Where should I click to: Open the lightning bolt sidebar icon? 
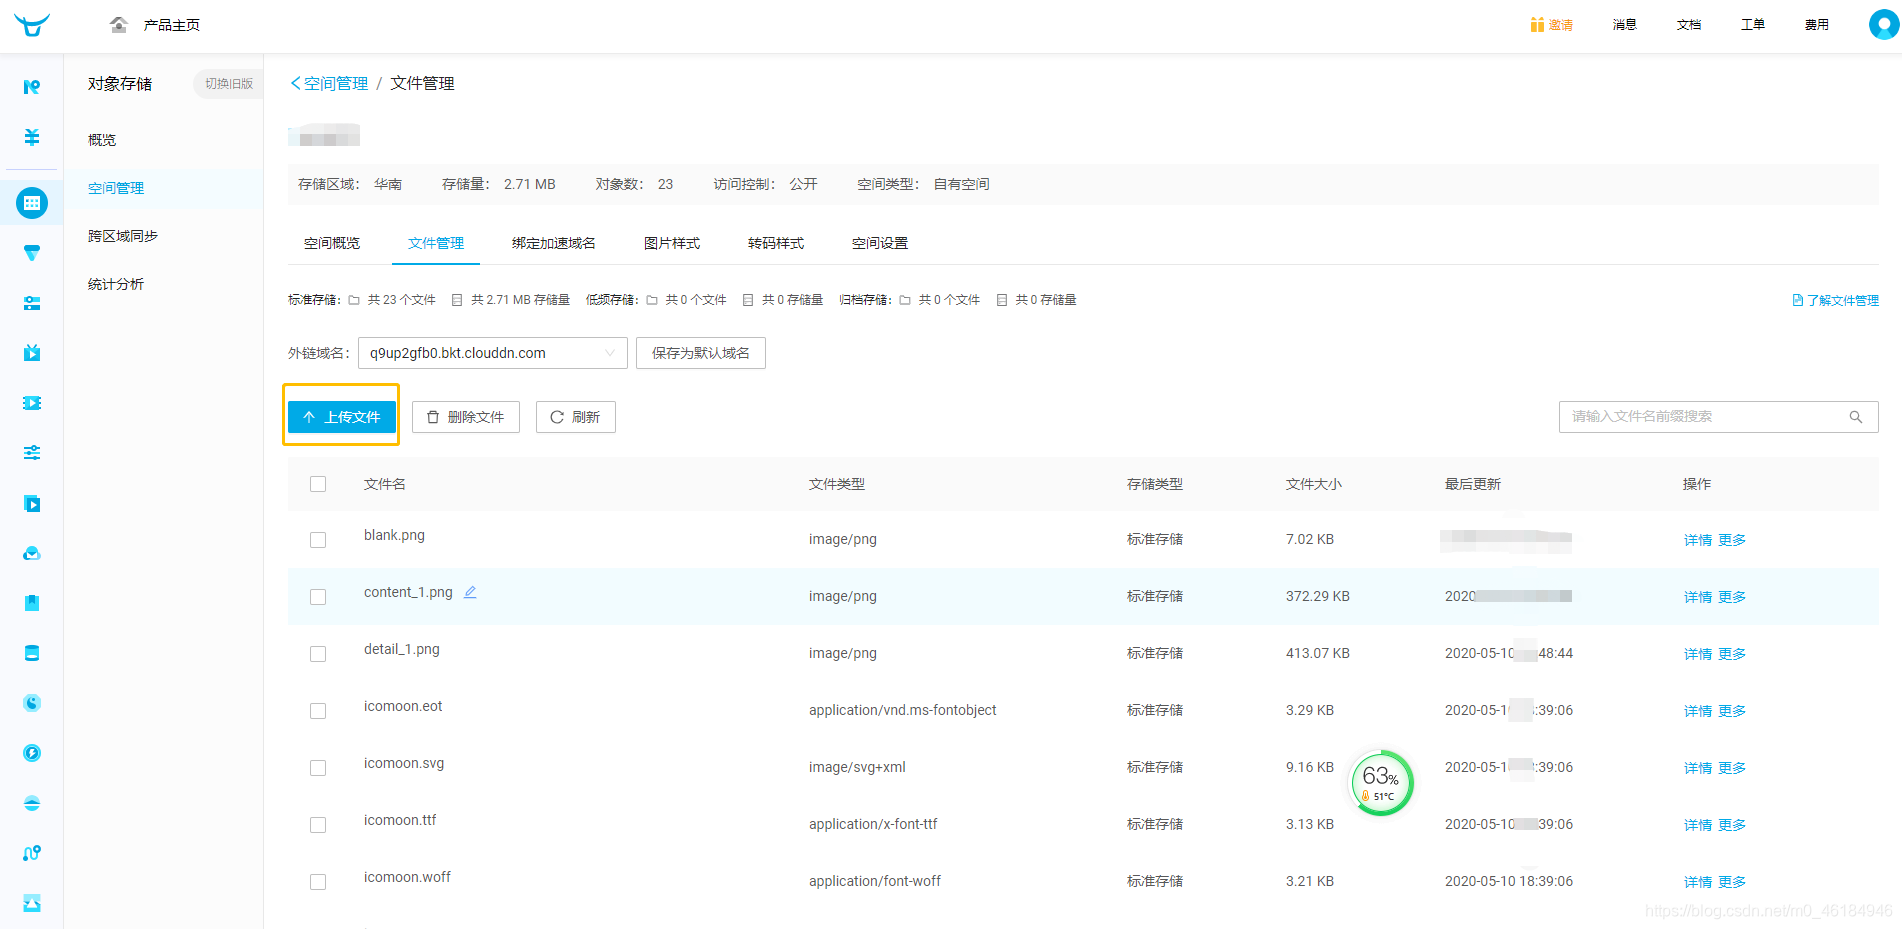tap(32, 753)
